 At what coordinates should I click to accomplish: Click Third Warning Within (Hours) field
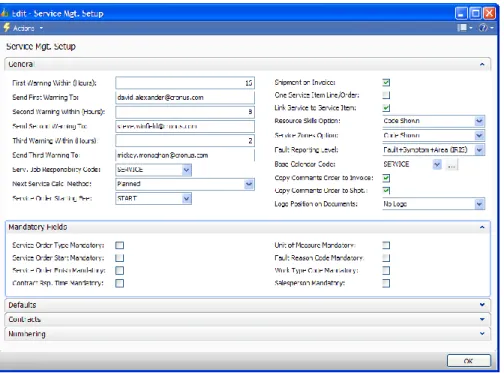click(x=185, y=141)
